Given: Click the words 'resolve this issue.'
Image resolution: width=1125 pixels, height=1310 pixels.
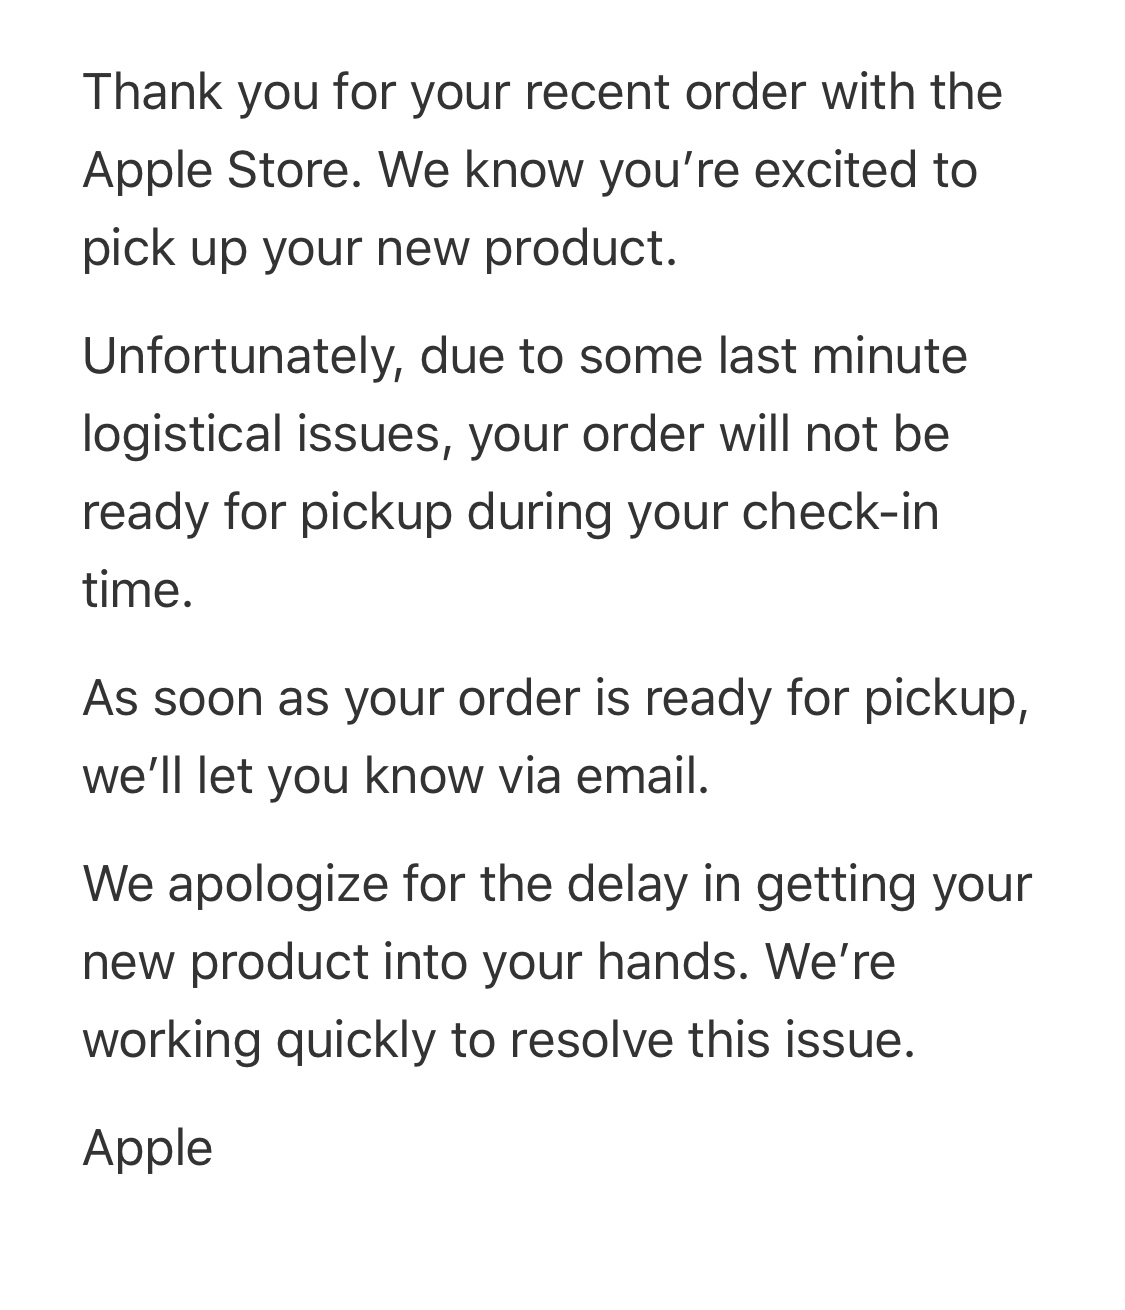Looking at the screenshot, I should point(712,1041).
